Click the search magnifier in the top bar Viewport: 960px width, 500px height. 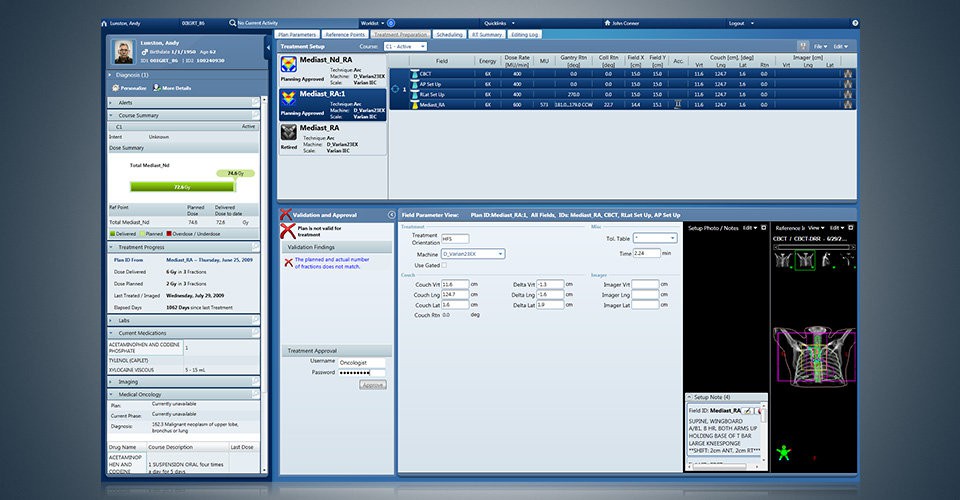click(x=233, y=23)
